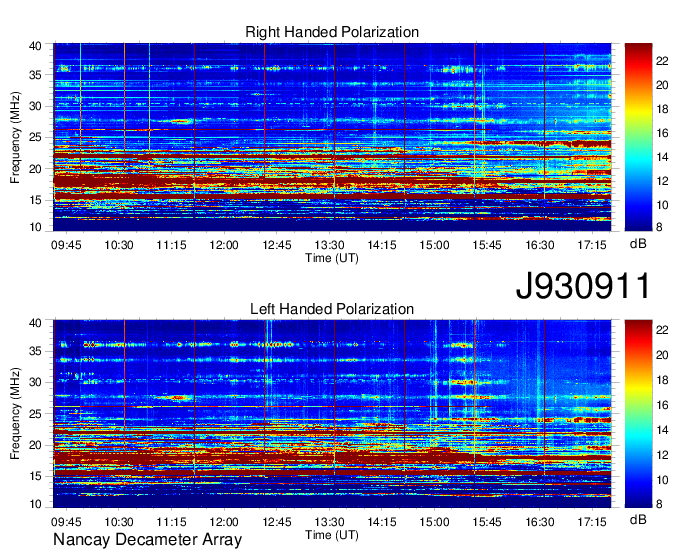Click the 8 value on top color bar
The height and width of the screenshot is (552, 680).
[659, 227]
